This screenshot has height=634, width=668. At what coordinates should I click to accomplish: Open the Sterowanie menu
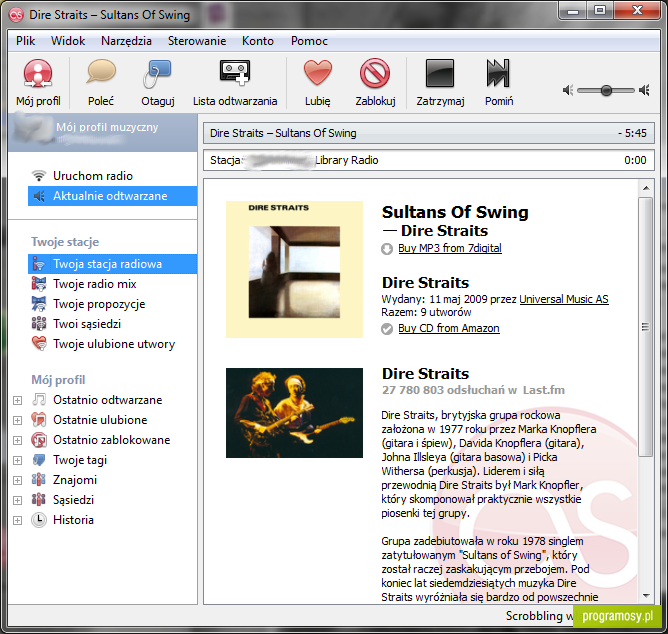click(197, 41)
